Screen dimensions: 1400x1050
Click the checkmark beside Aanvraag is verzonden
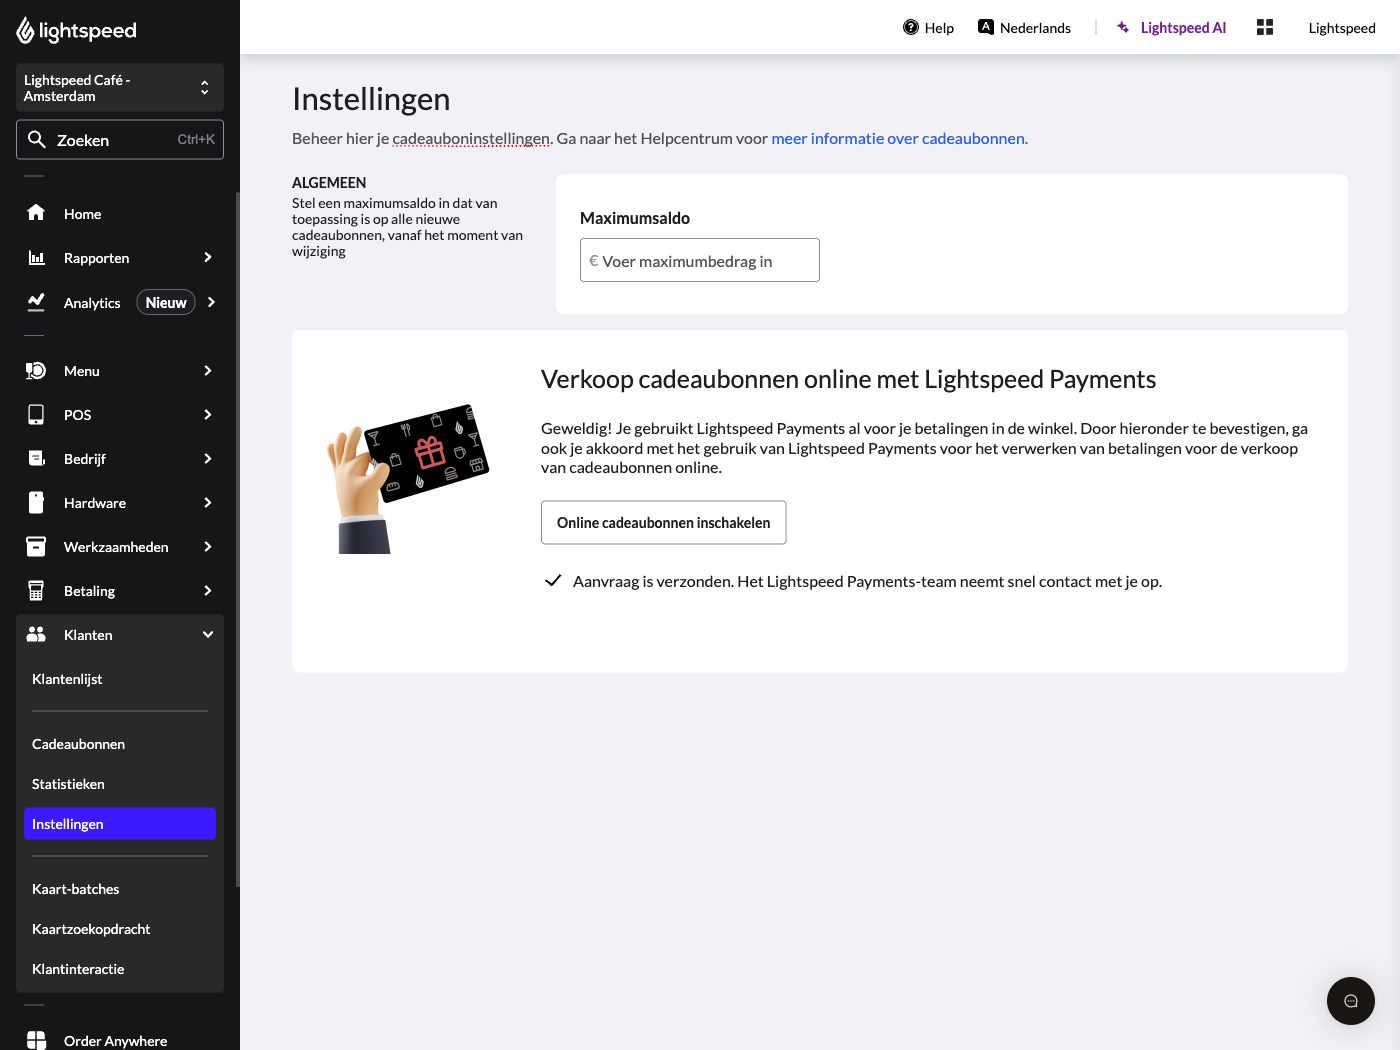tap(553, 581)
